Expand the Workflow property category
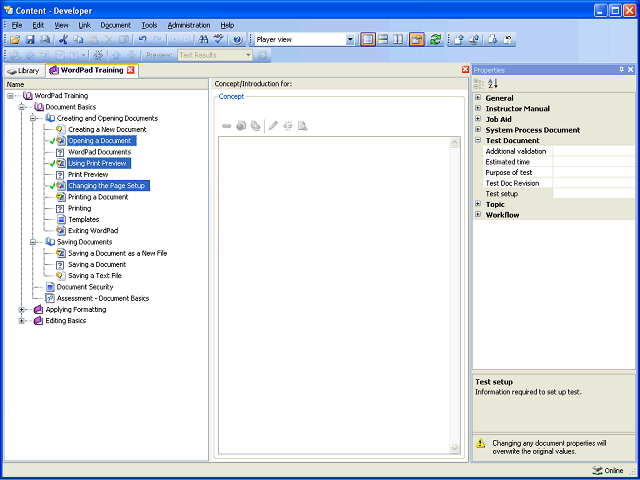 (478, 215)
